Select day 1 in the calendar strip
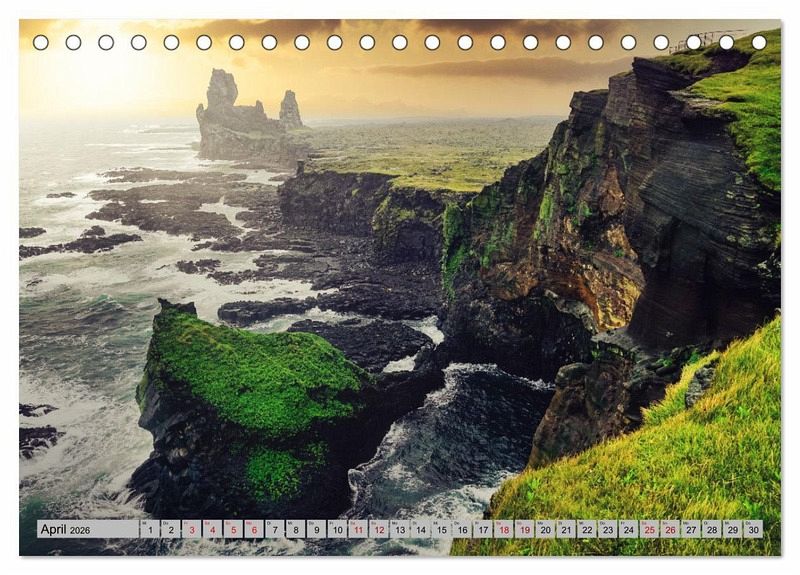800x575 pixels. point(150,530)
